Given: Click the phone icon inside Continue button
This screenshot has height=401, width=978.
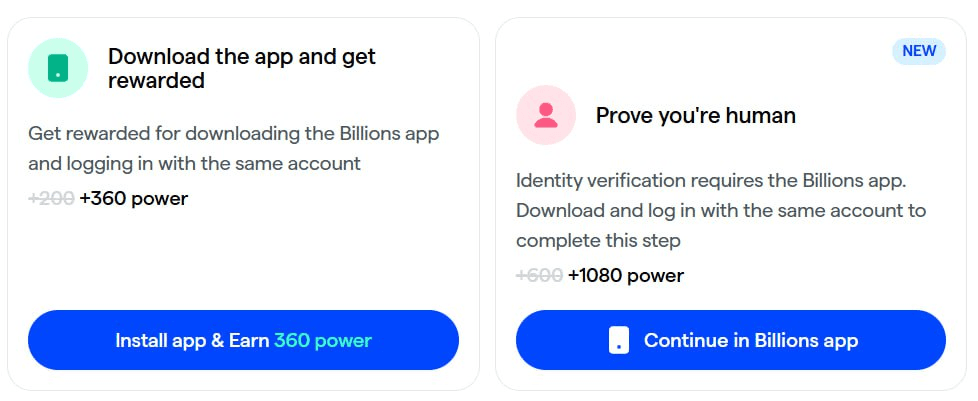Looking at the screenshot, I should [x=619, y=340].
